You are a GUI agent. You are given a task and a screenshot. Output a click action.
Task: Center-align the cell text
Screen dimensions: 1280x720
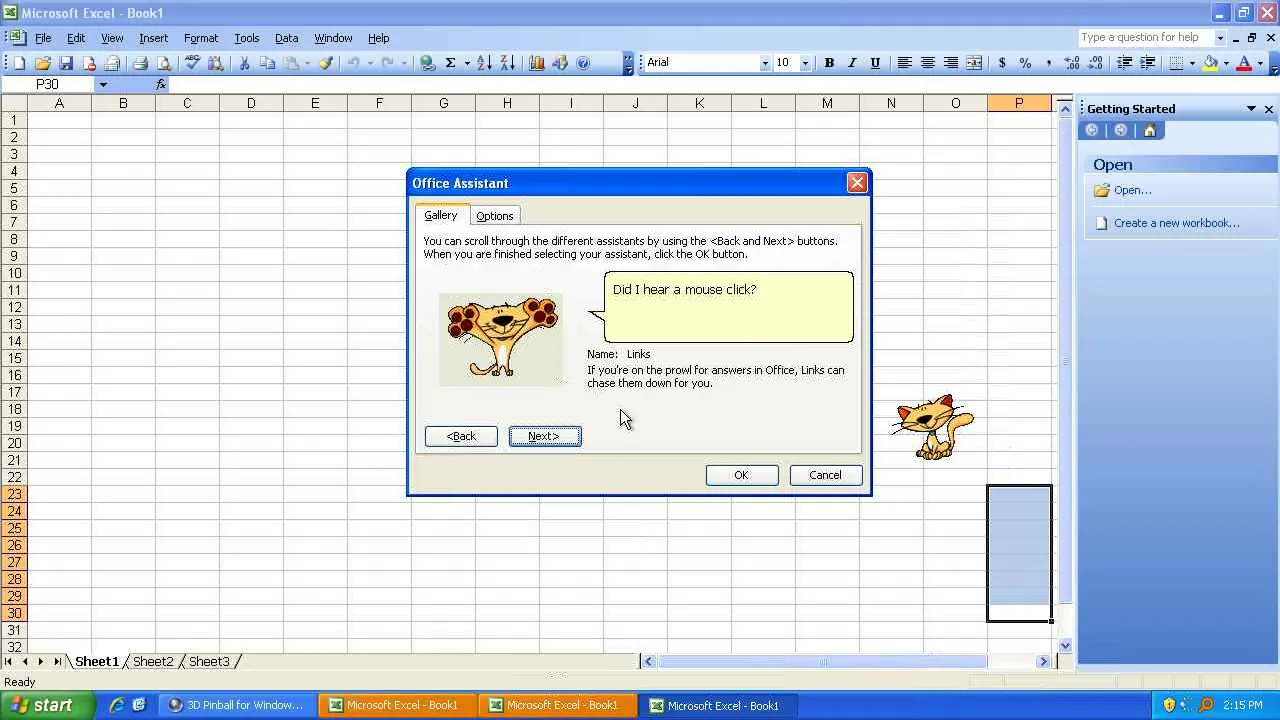[927, 63]
